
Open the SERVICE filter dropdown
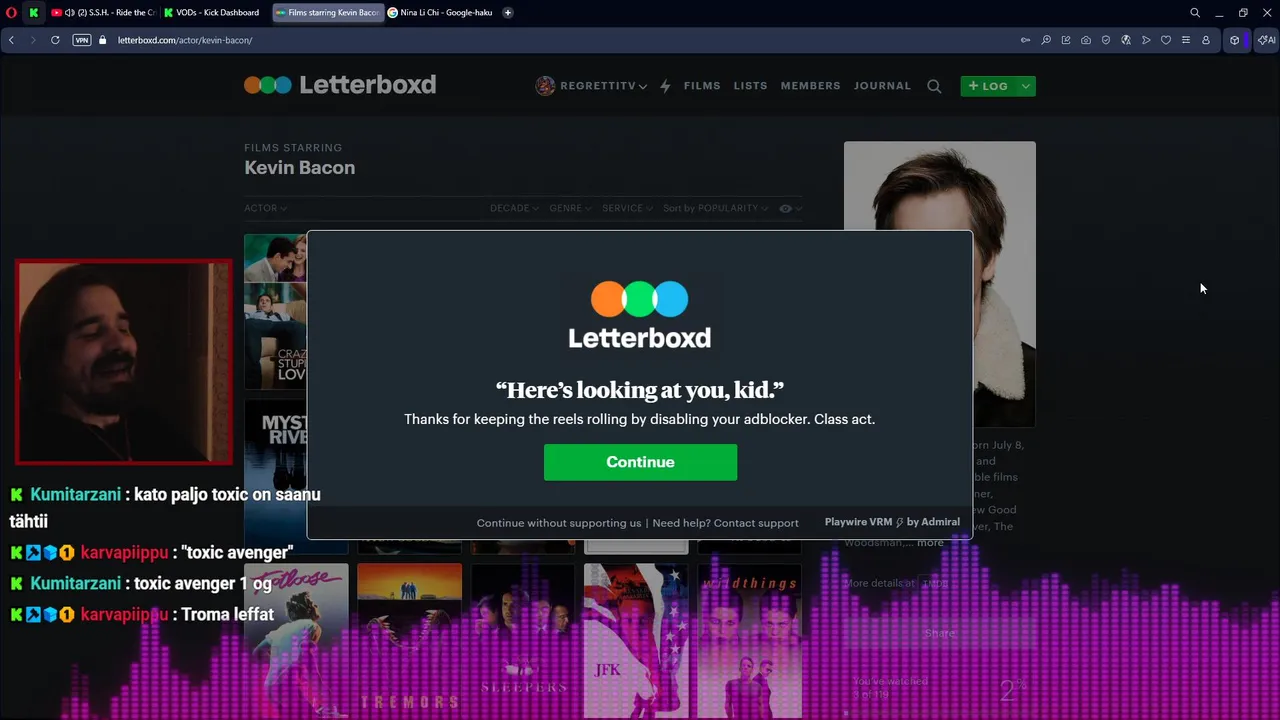627,208
